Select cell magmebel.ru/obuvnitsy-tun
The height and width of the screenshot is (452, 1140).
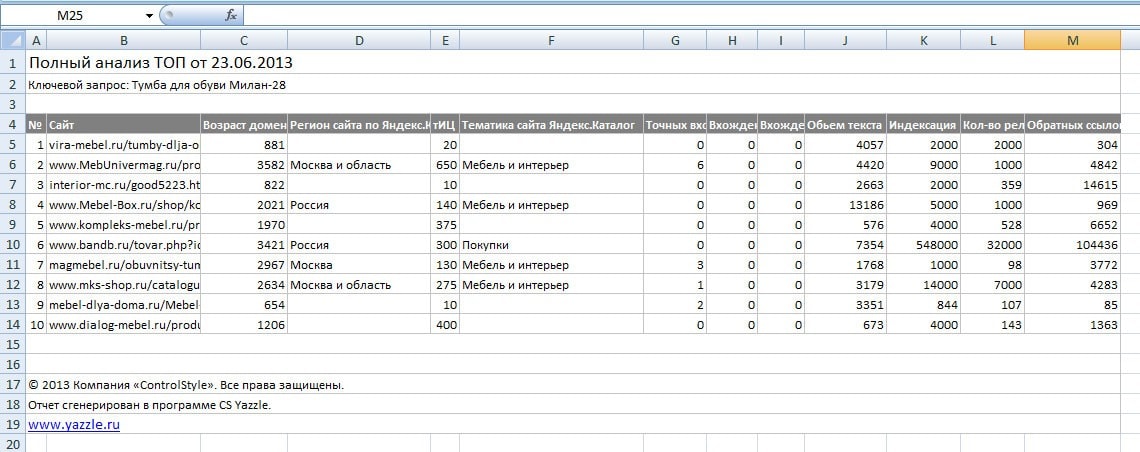[124, 265]
